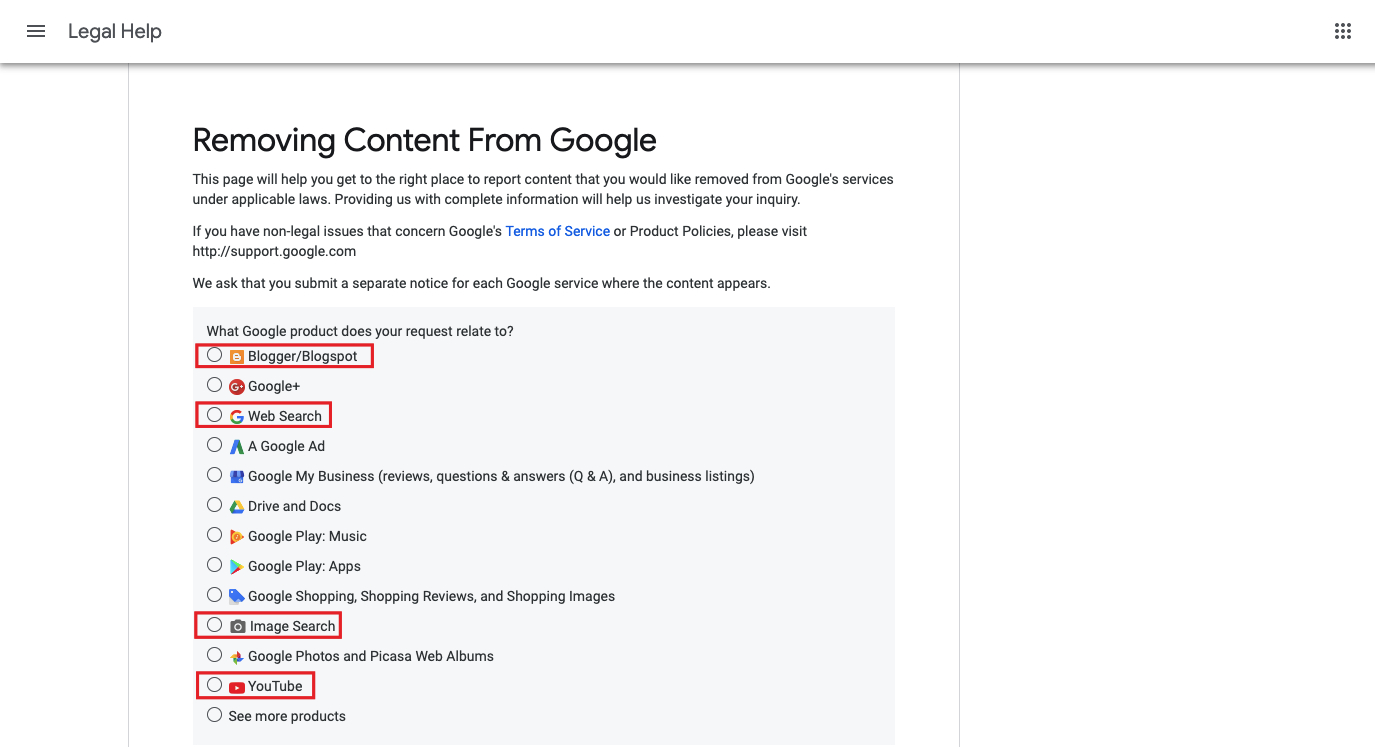
Task: Choose the Google Play: Music radio option
Action: [214, 535]
